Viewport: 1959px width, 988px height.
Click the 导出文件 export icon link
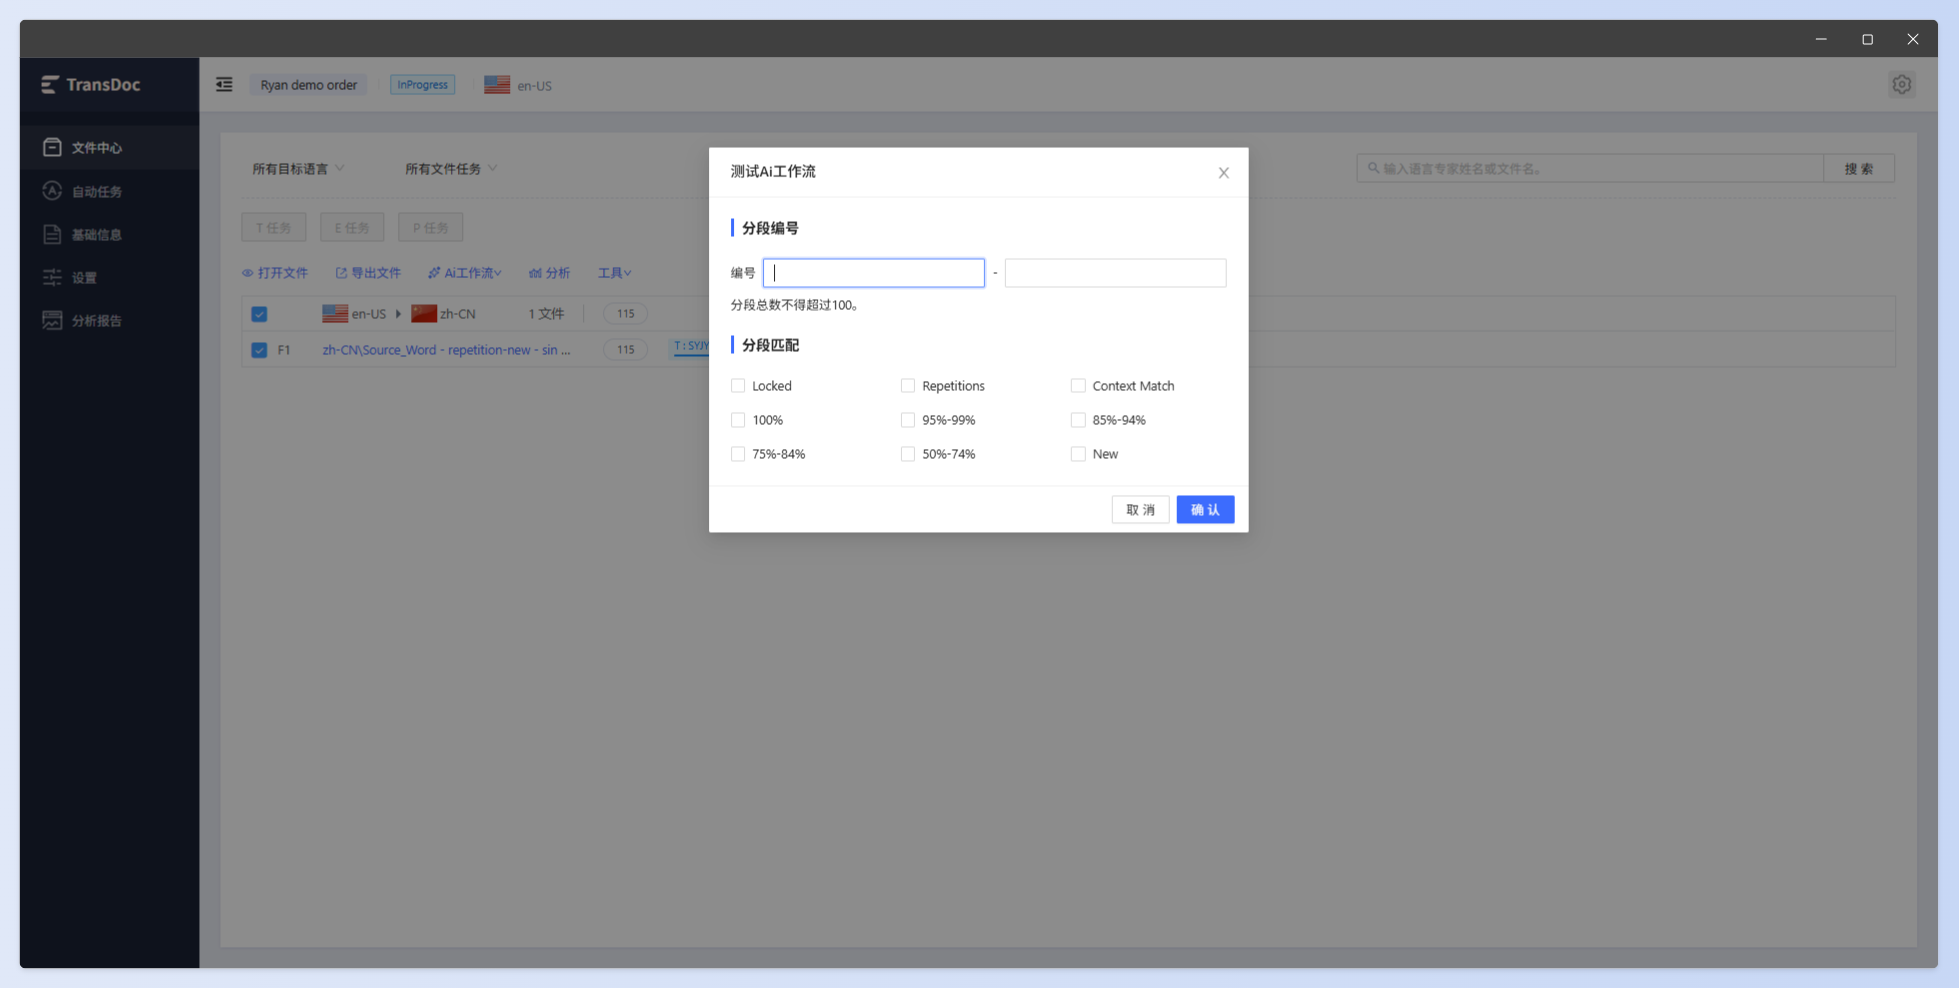pos(368,273)
